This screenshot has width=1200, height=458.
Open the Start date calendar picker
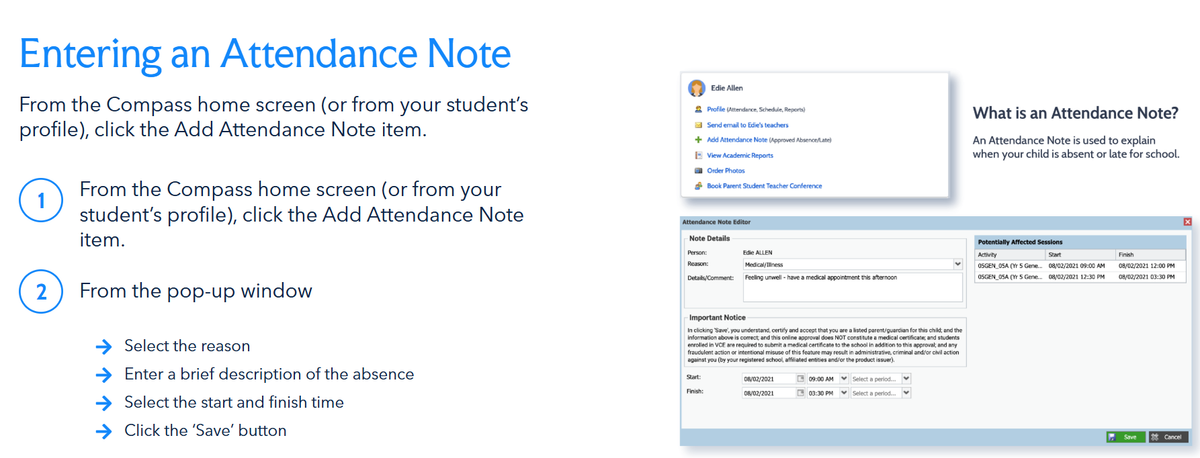[801, 379]
